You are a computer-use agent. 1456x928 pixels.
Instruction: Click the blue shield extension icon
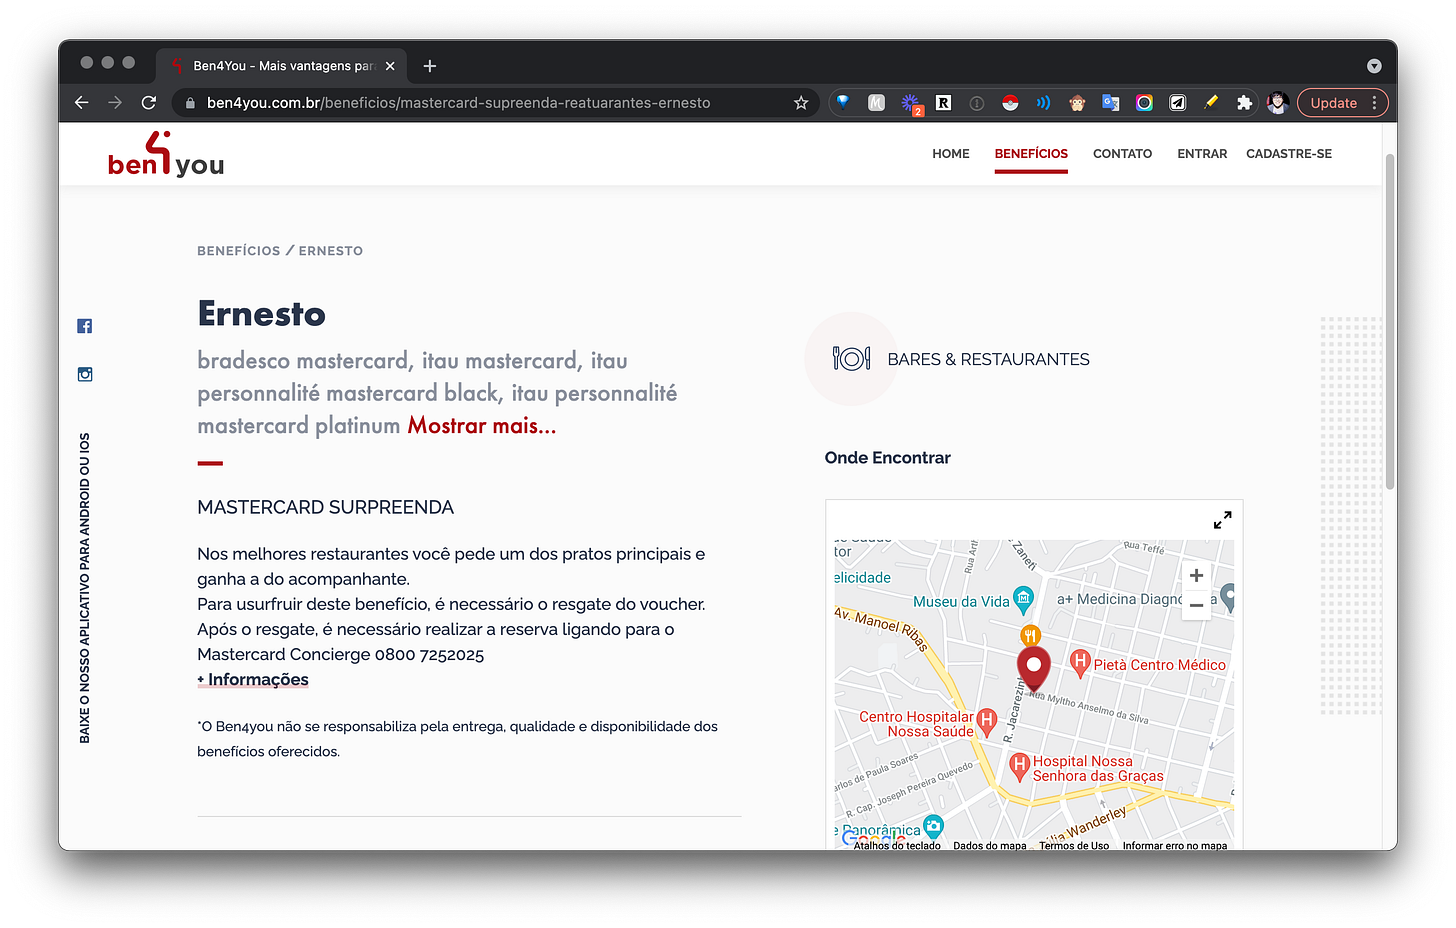pyautogui.click(x=843, y=102)
